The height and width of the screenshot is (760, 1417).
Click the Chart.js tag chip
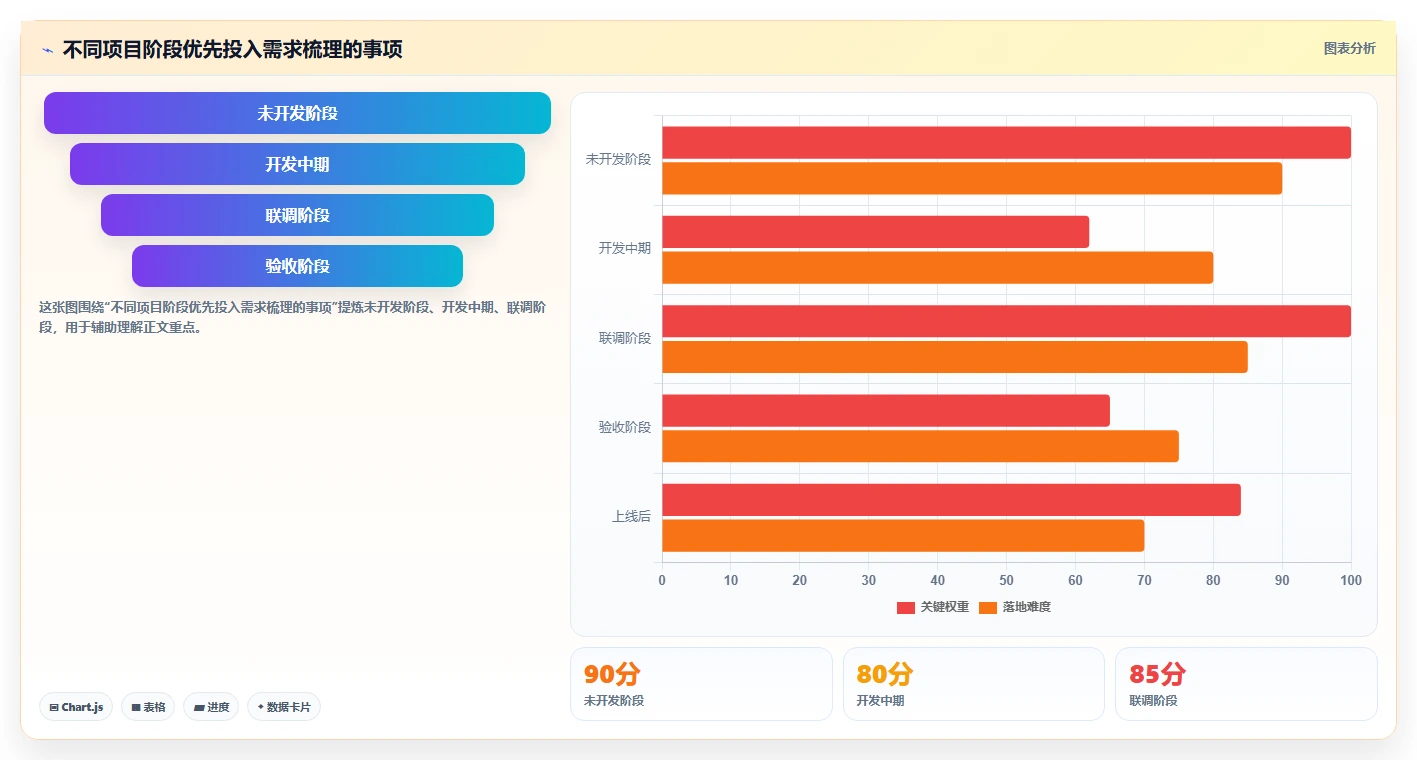tap(76, 707)
